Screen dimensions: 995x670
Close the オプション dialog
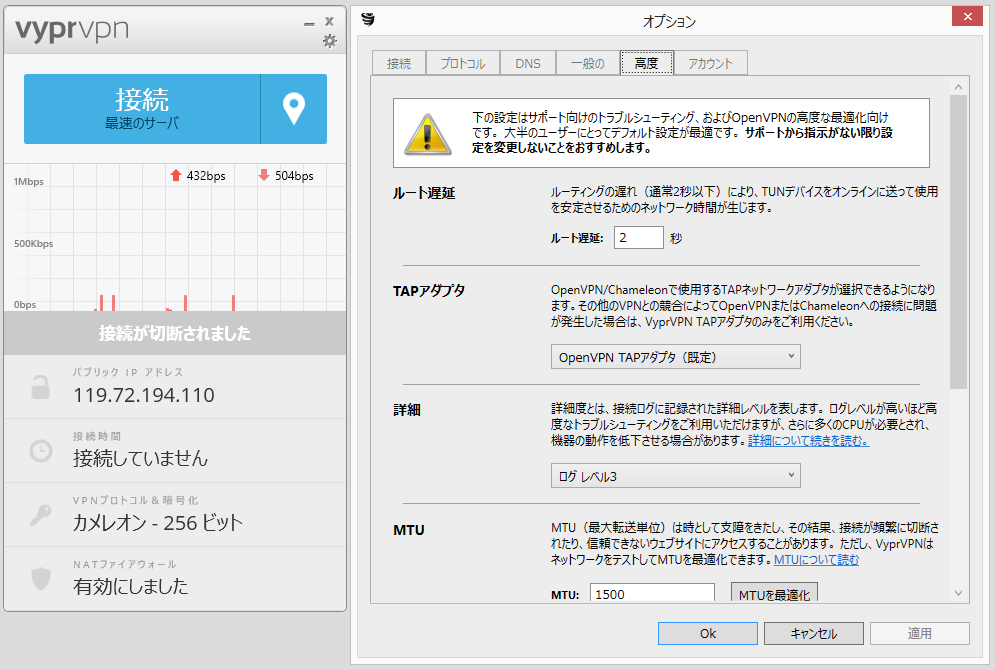(x=967, y=16)
